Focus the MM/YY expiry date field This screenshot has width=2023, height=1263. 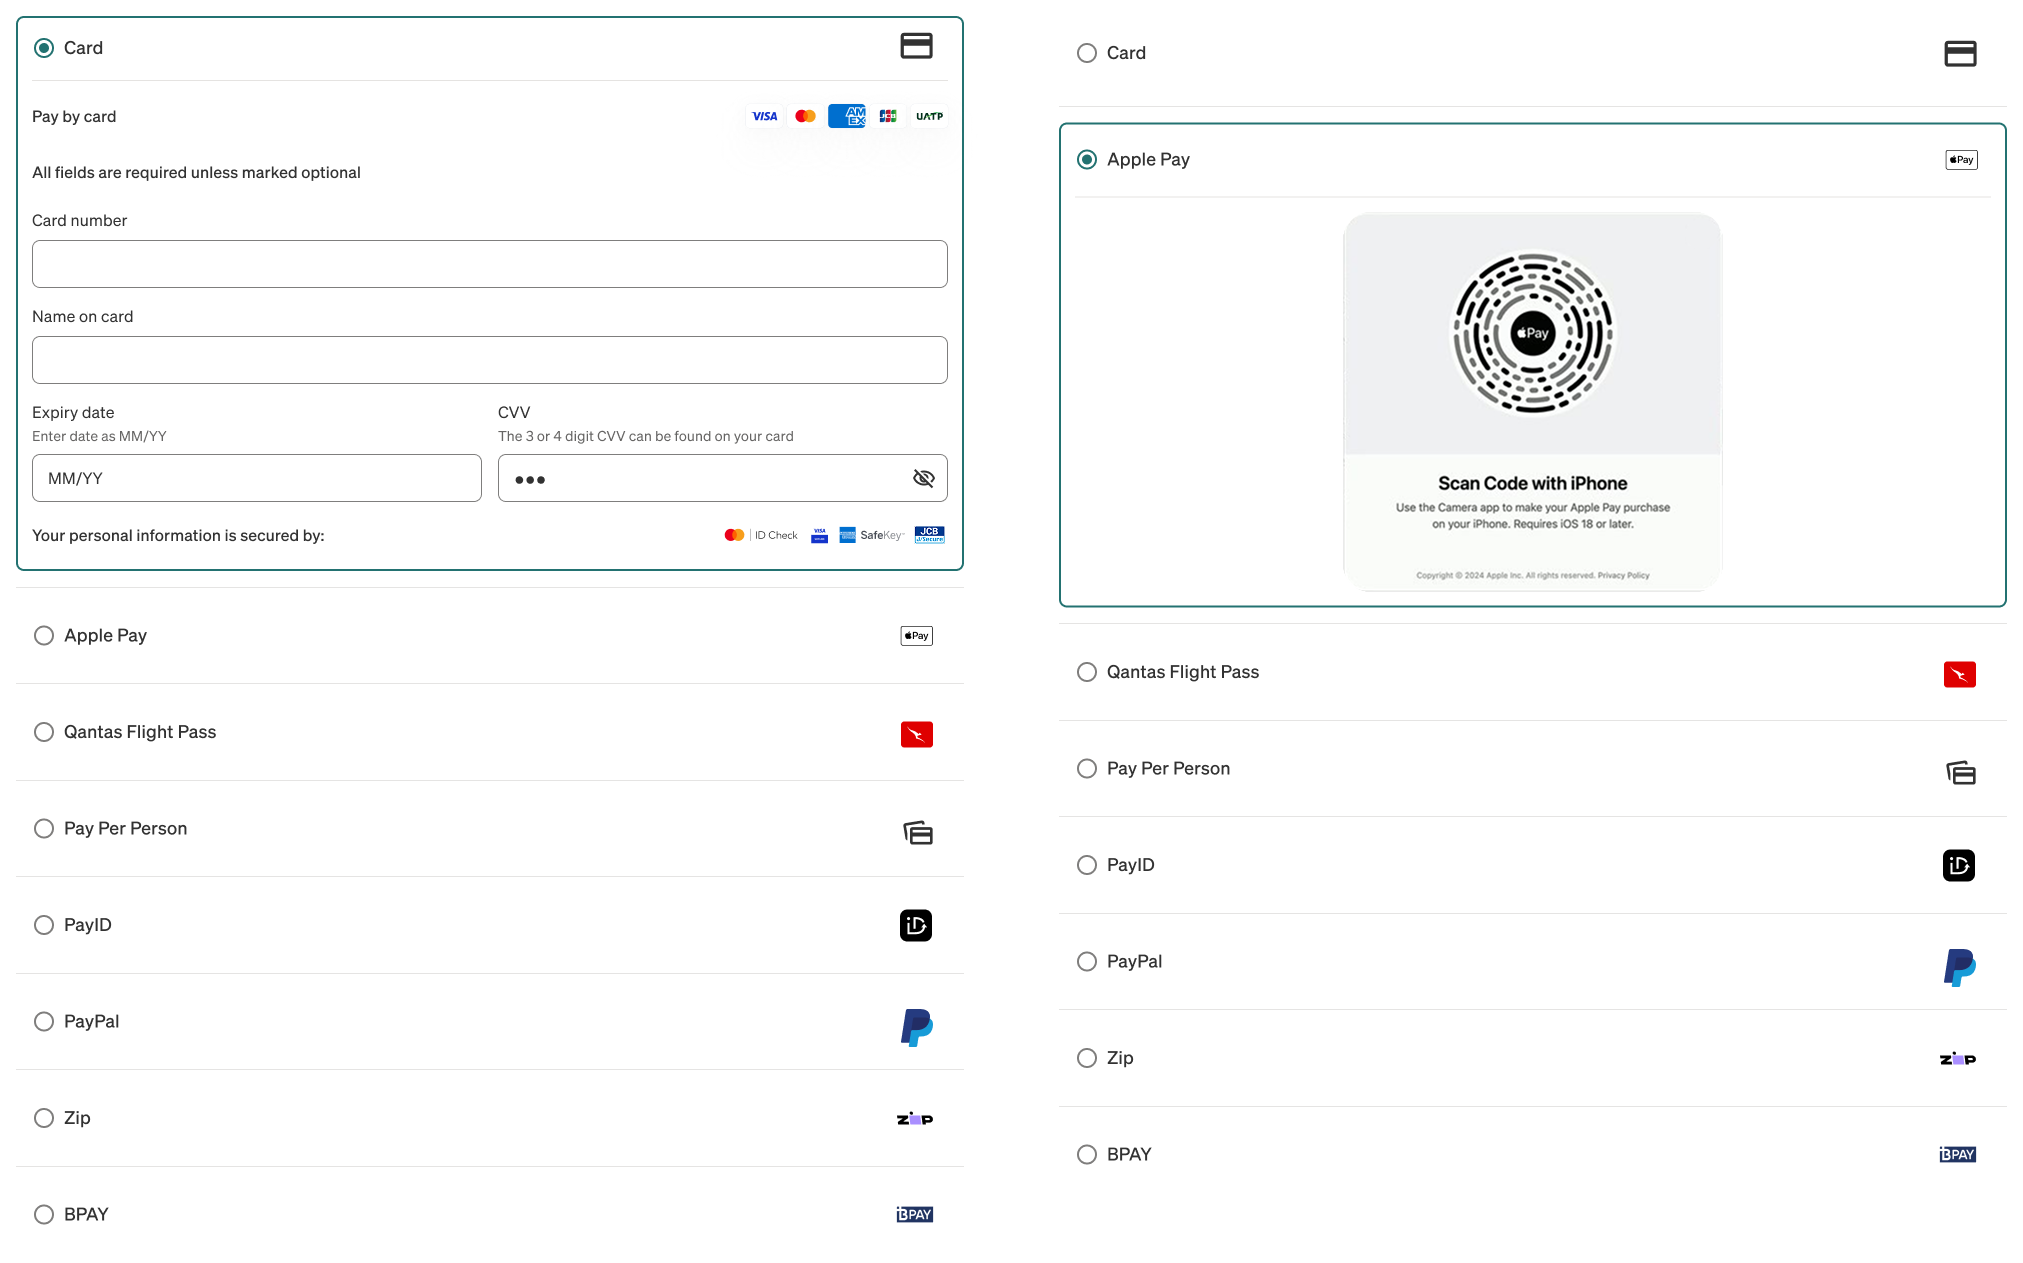257,478
